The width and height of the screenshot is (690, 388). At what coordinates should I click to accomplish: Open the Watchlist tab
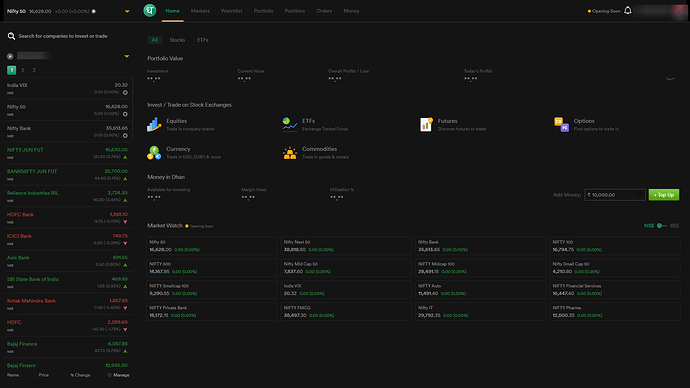[231, 11]
